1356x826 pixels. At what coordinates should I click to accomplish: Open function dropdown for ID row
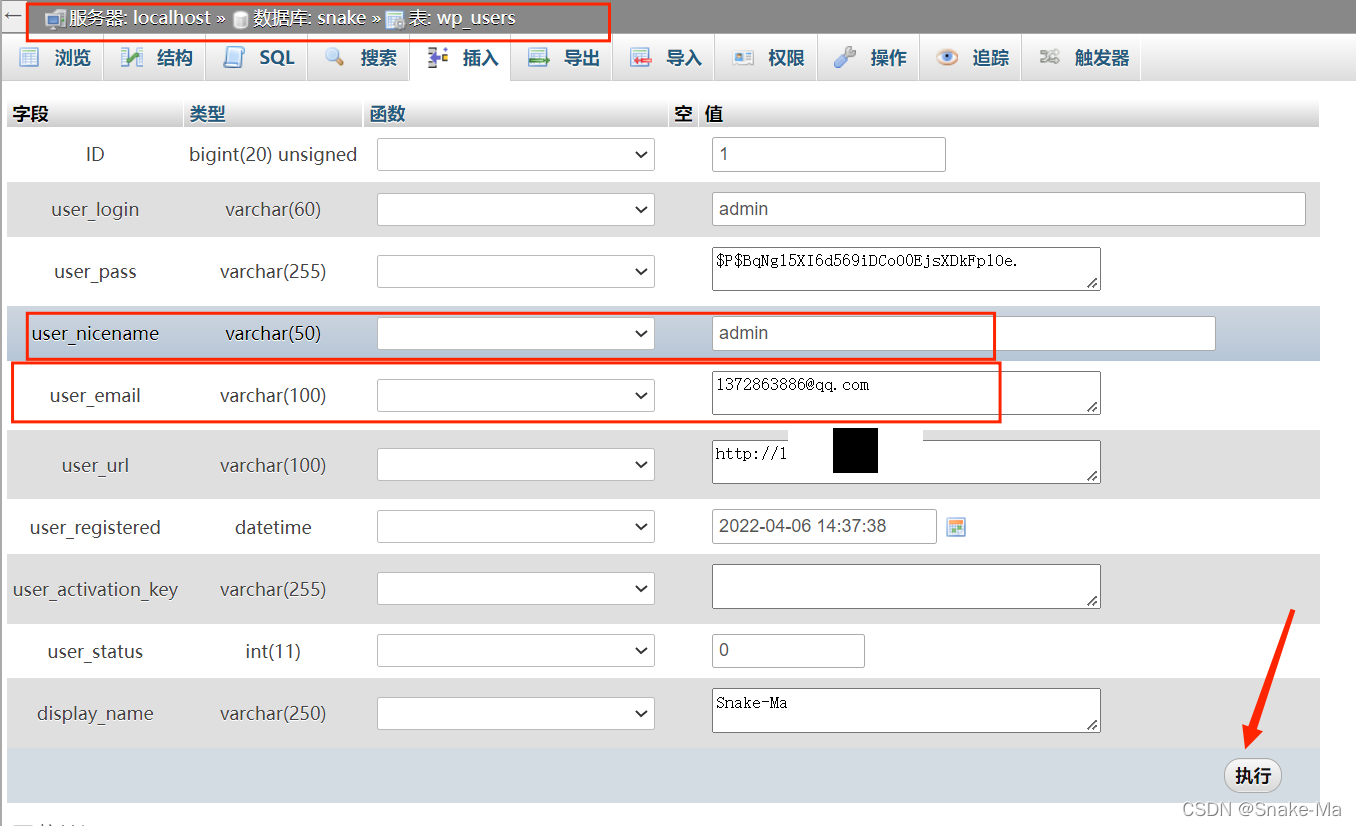(516, 155)
